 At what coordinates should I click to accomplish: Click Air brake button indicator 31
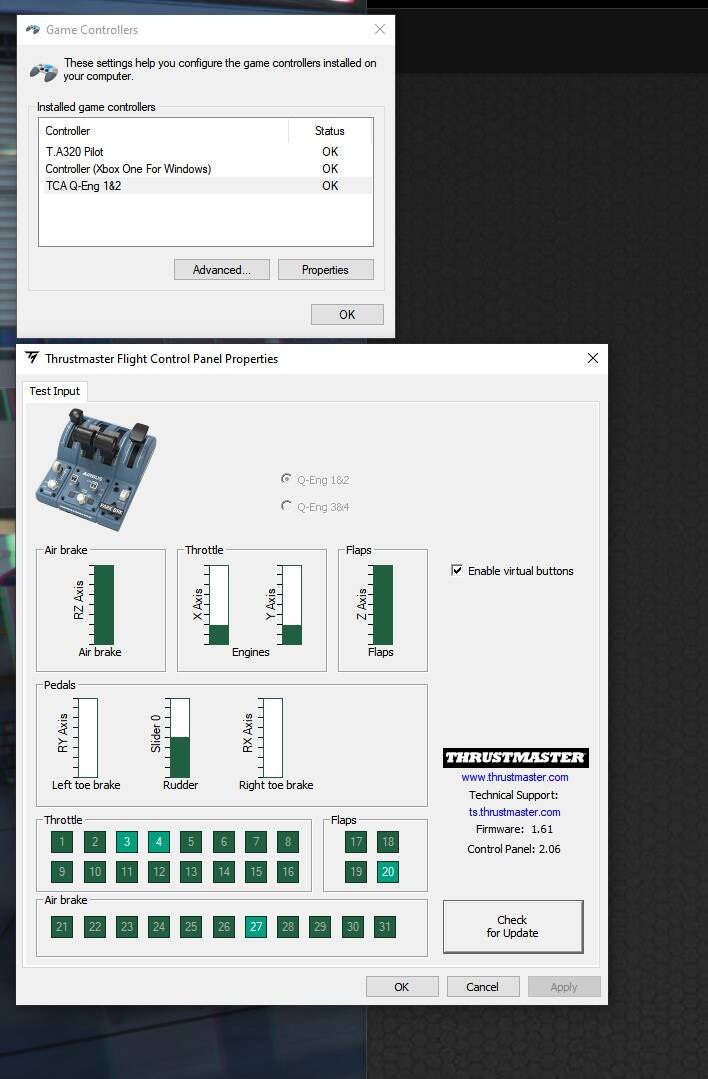click(385, 926)
